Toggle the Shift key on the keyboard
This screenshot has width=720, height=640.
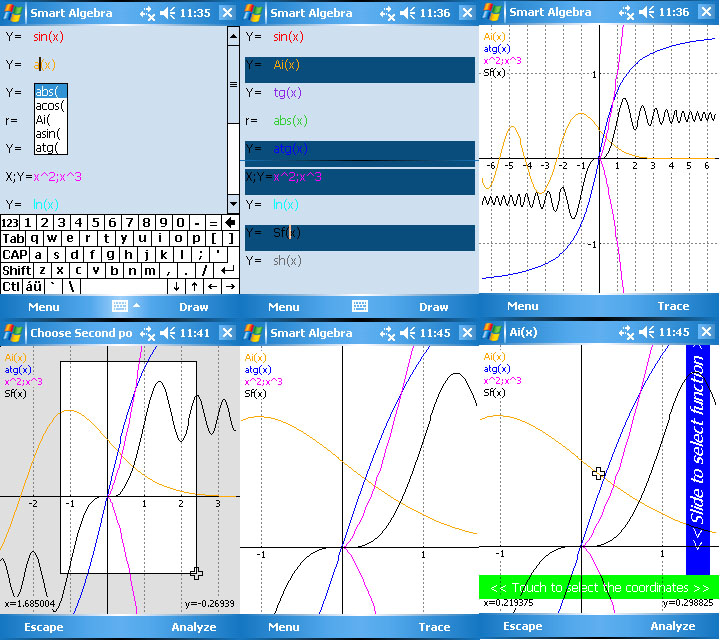[17, 270]
